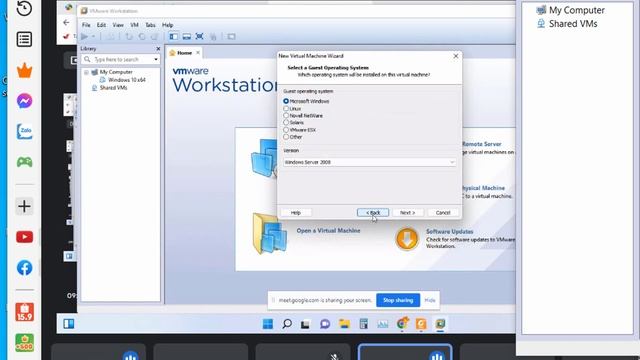
Task: Select the Linux guest operating system
Action: tap(286, 109)
